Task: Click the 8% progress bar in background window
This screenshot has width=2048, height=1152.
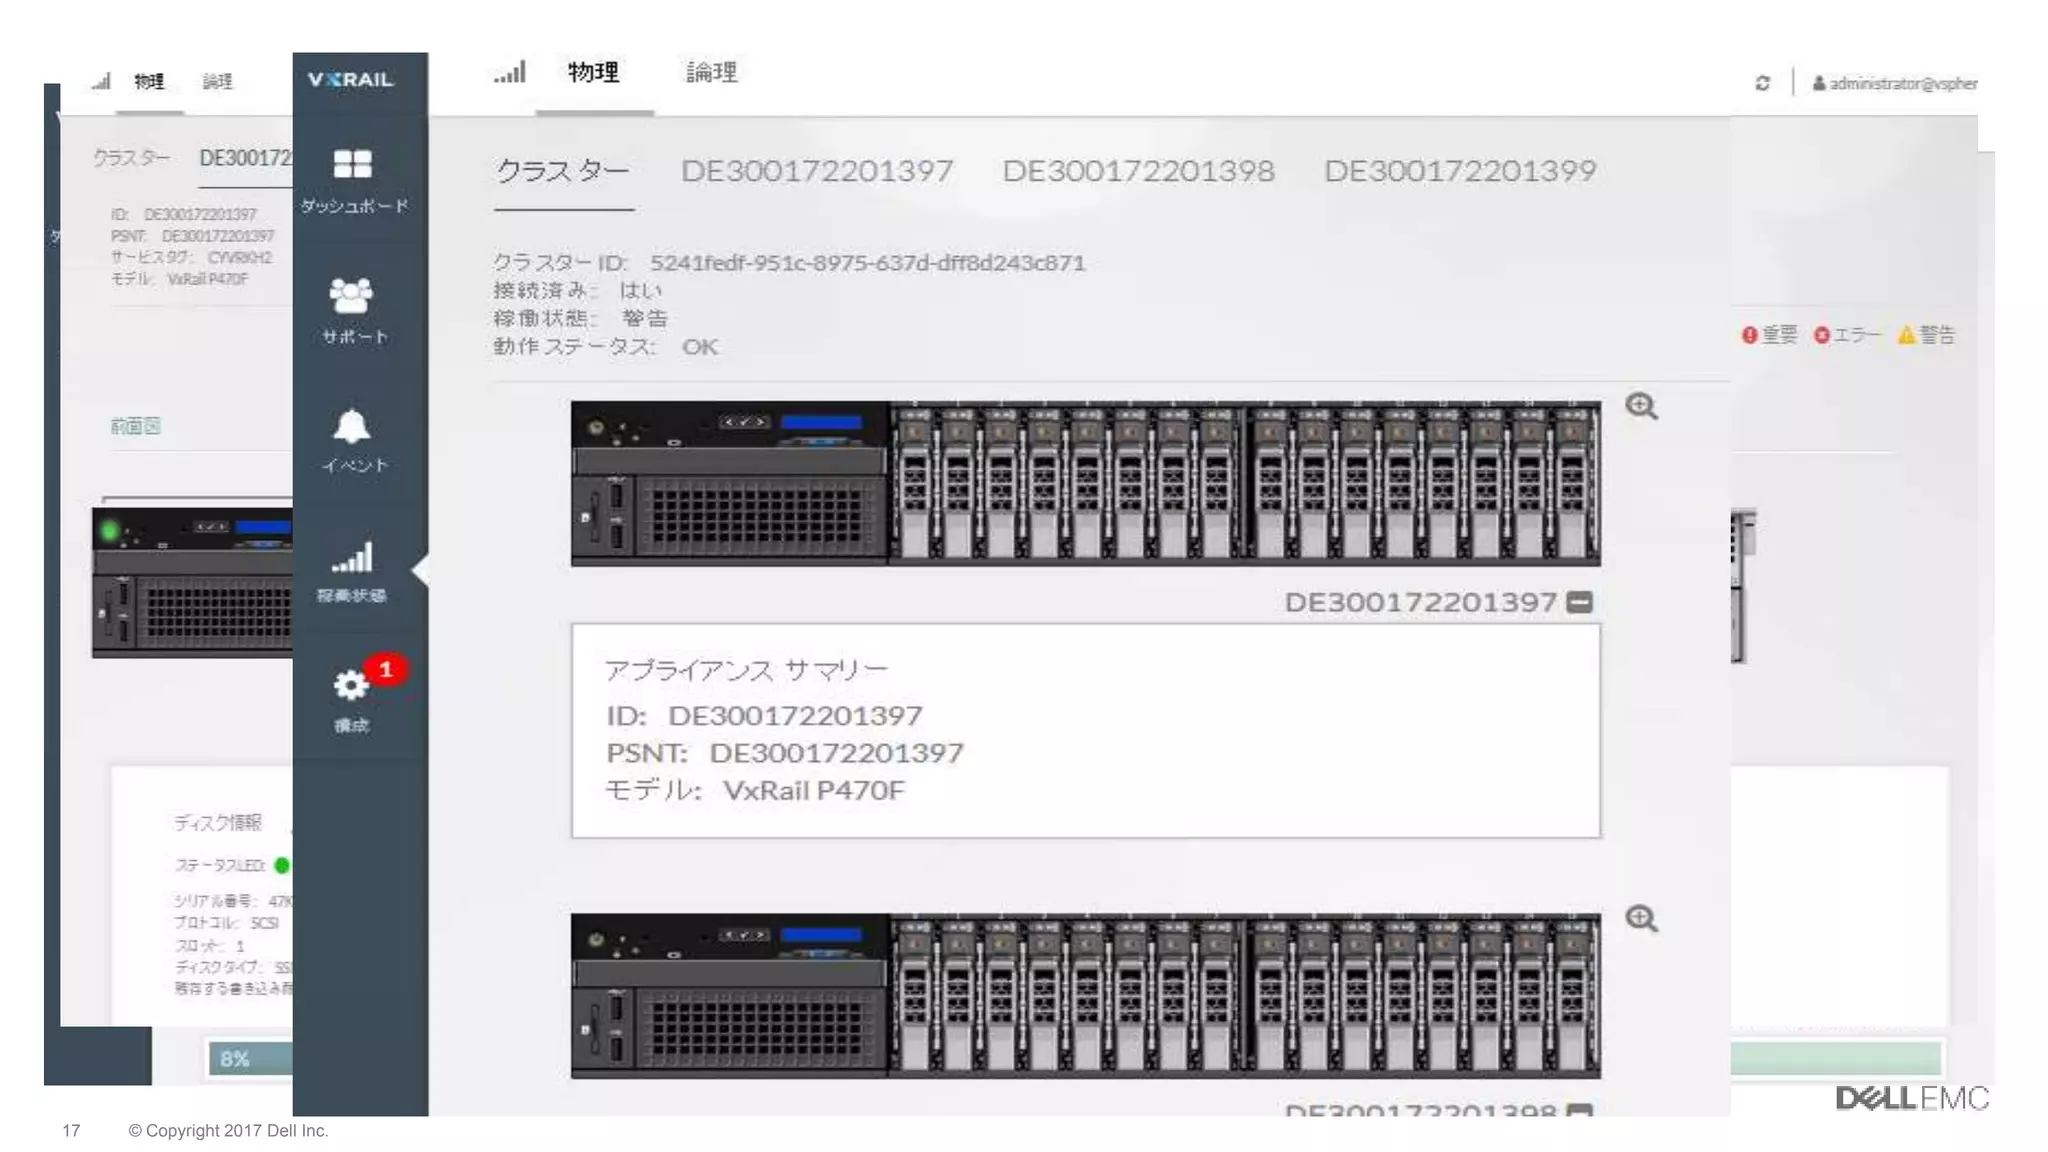Action: (251, 1058)
